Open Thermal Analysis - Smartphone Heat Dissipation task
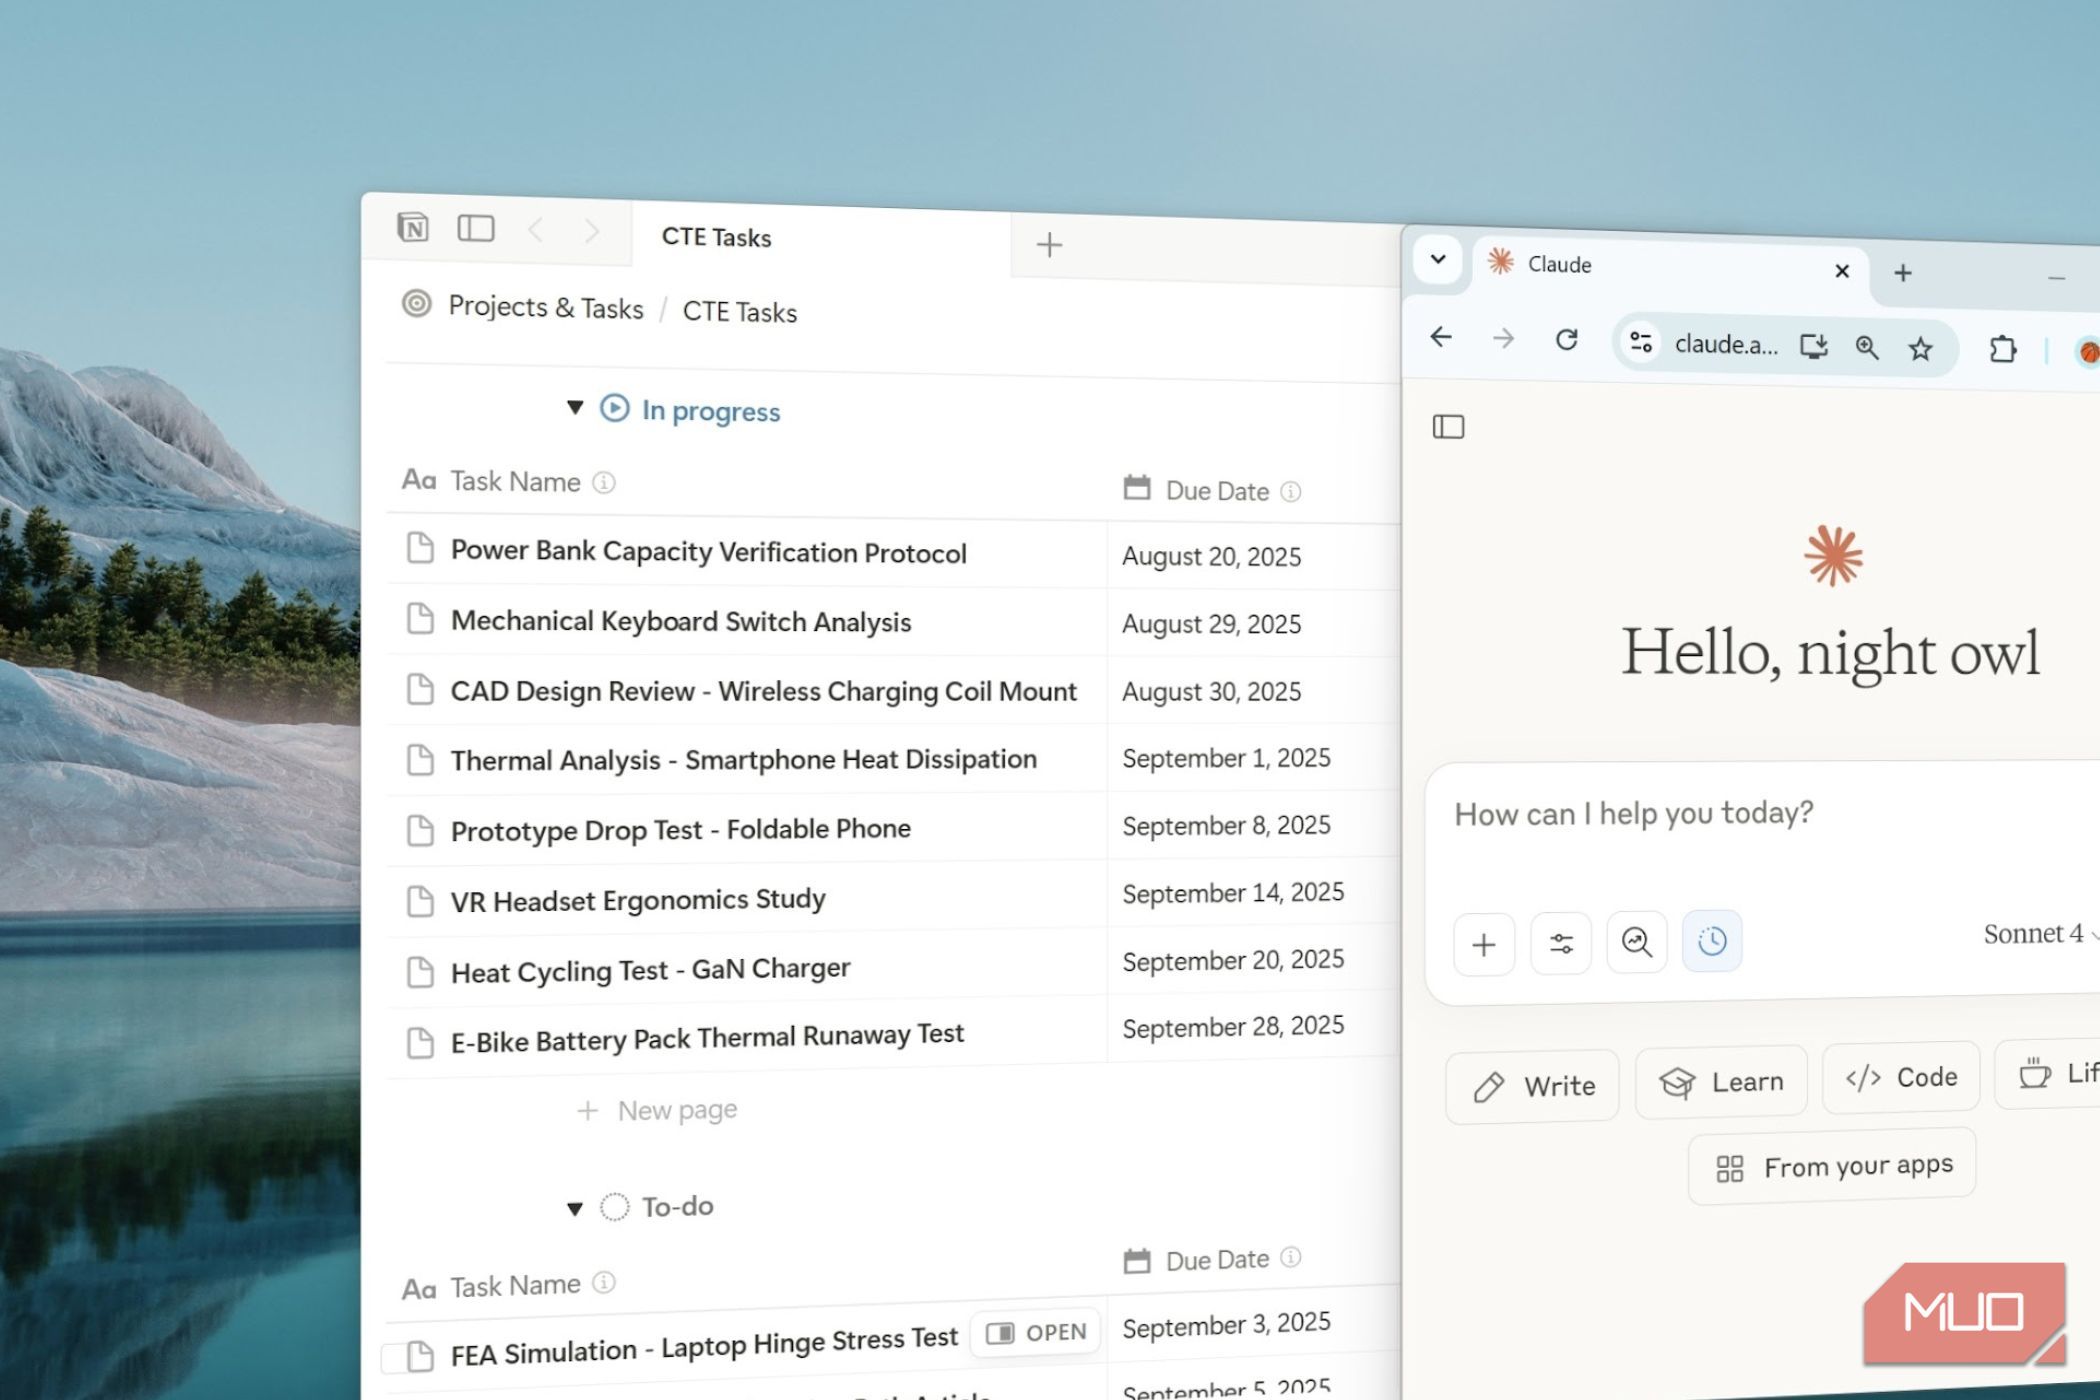Screen dimensions: 2100x1400 coord(743,760)
